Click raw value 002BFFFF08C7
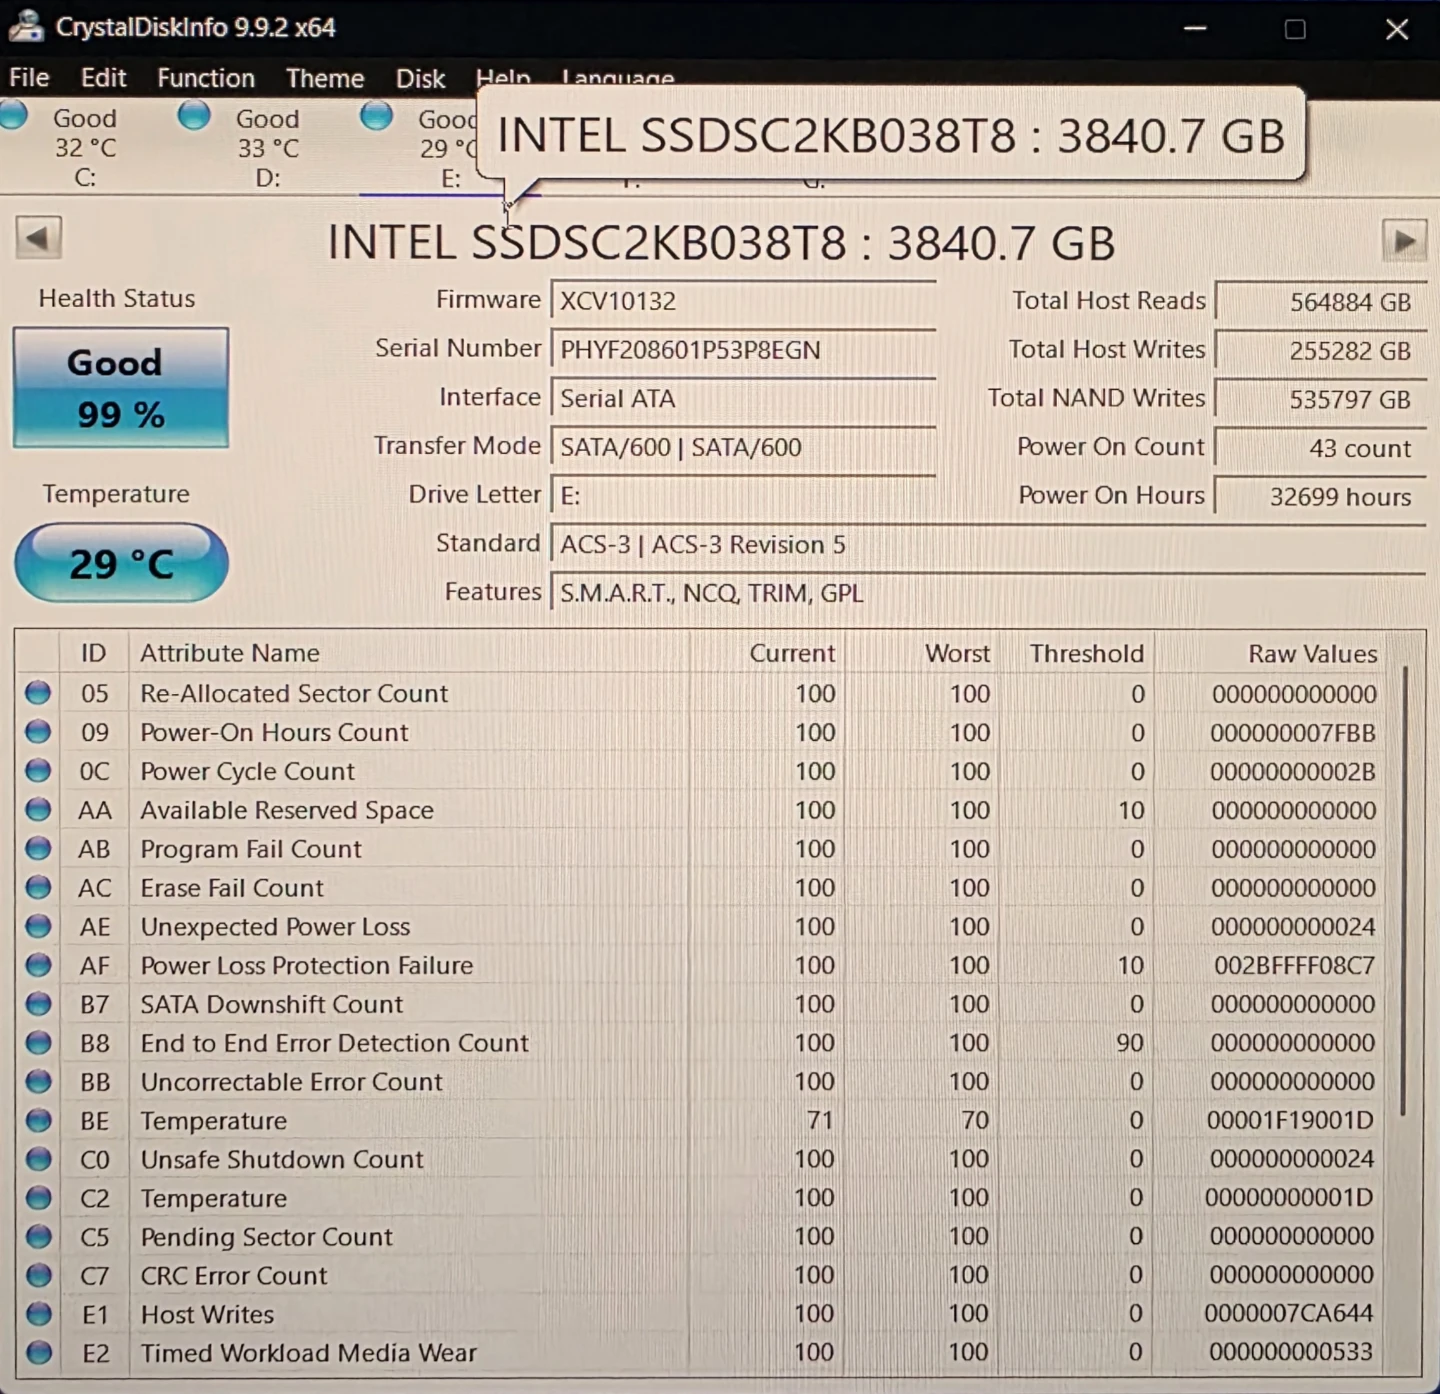The image size is (1440, 1394). [x=1294, y=965]
